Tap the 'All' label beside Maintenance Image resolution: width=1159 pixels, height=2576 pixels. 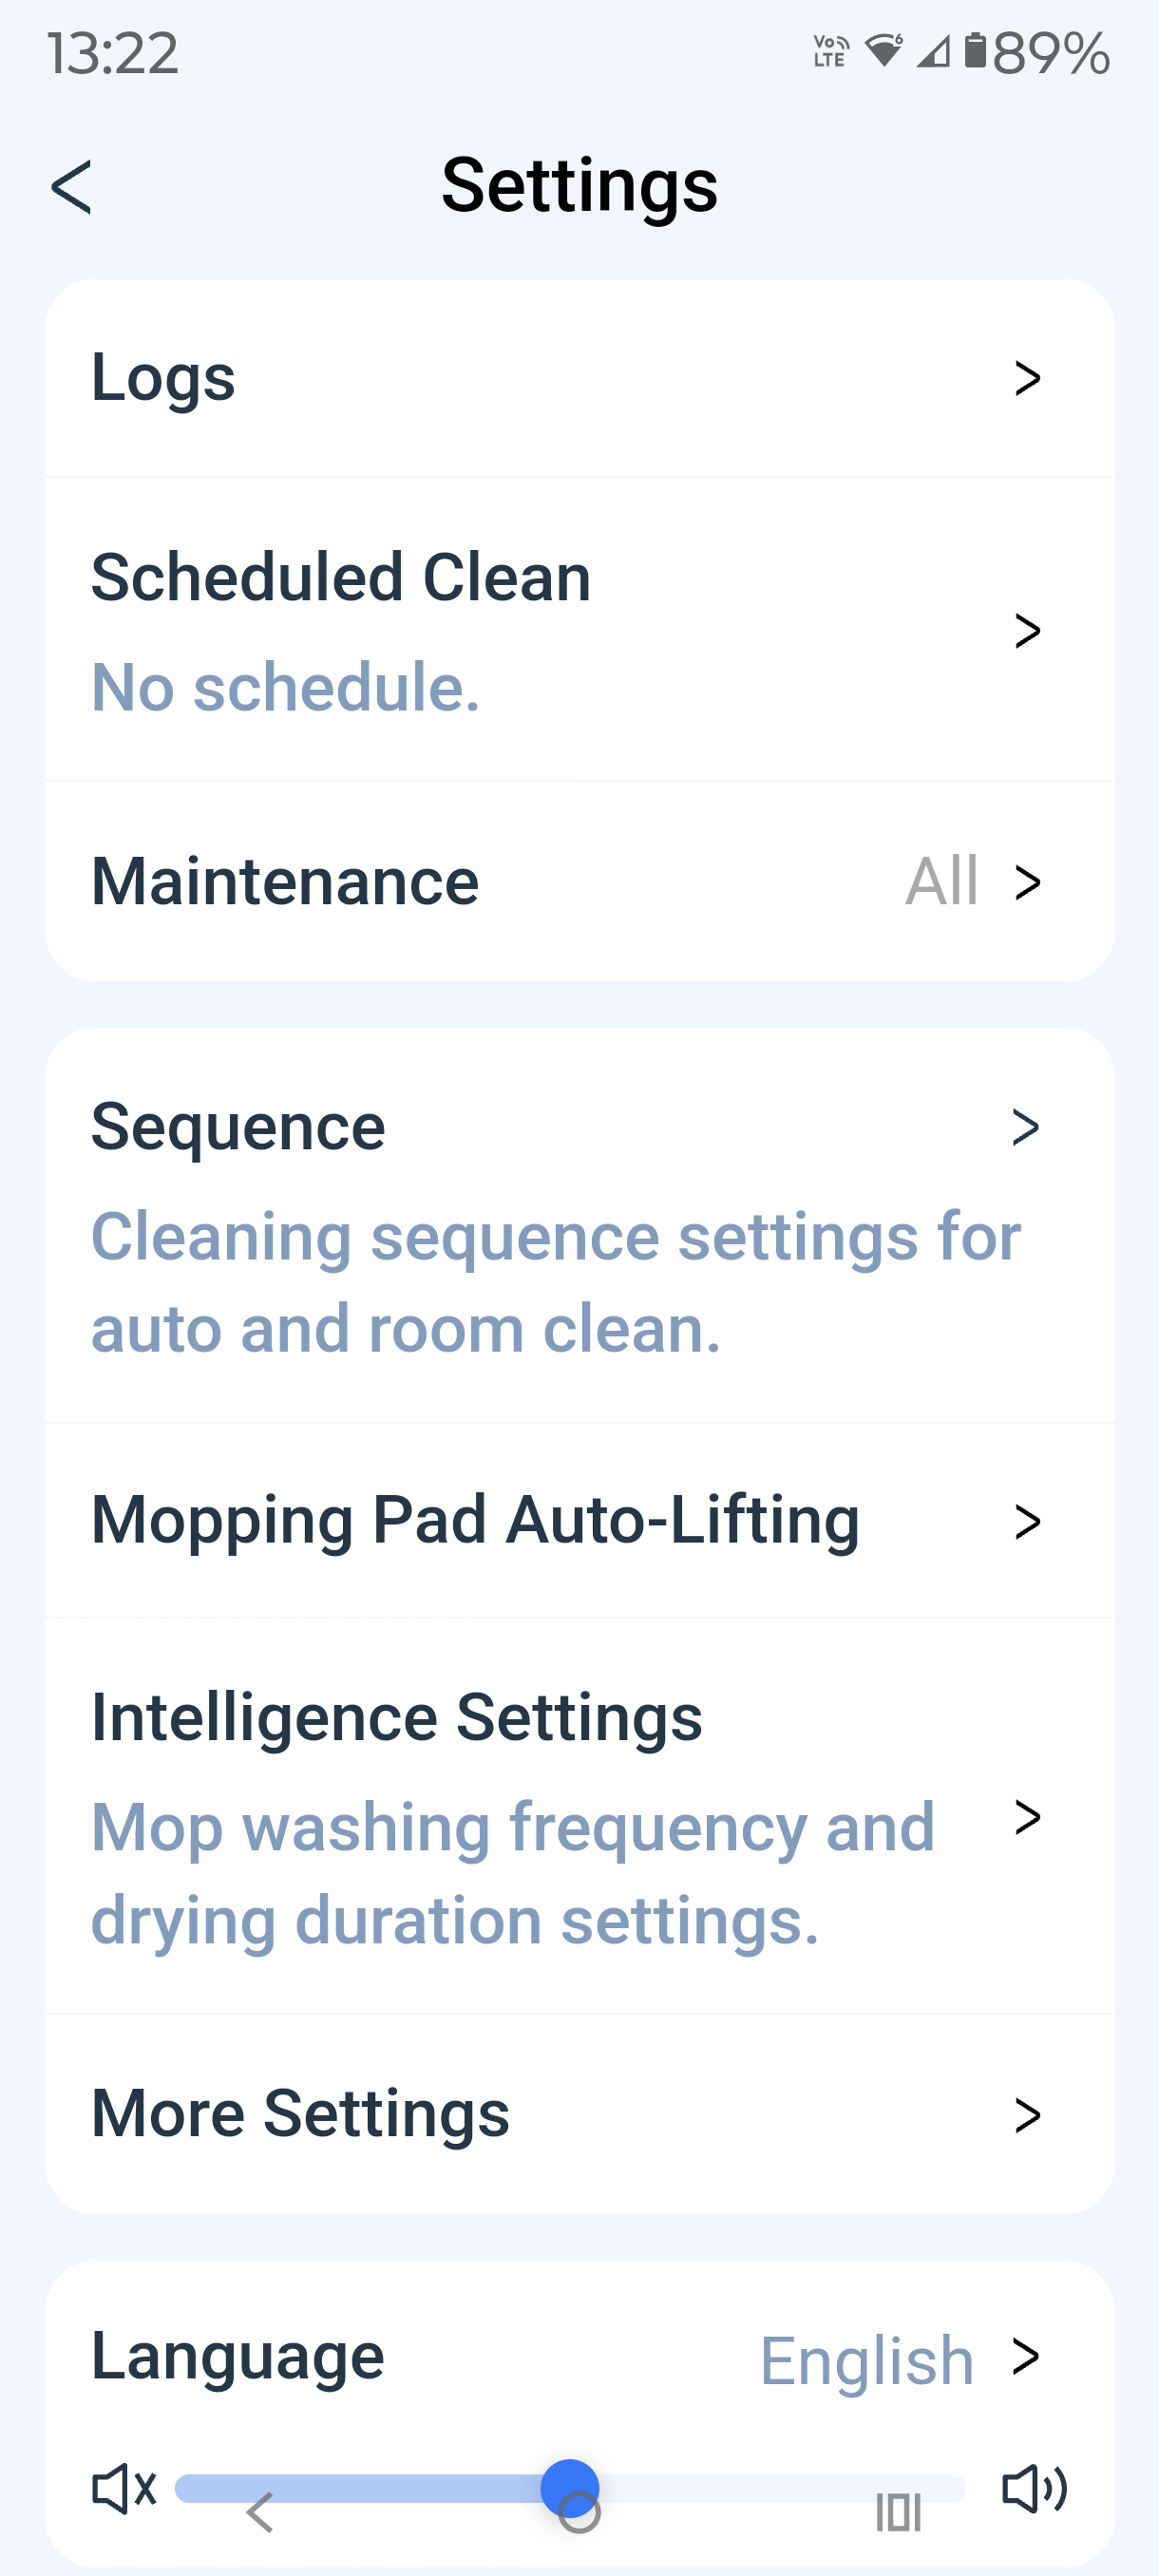coord(941,882)
